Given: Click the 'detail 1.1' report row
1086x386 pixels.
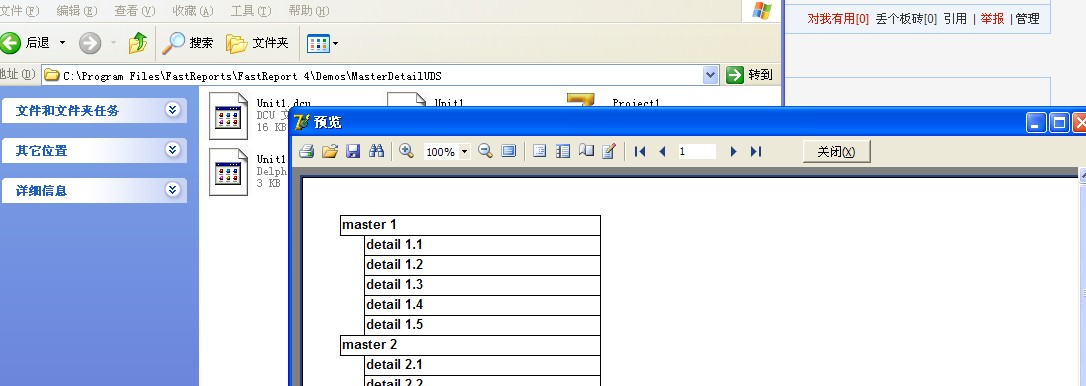Looking at the screenshot, I should (x=482, y=245).
